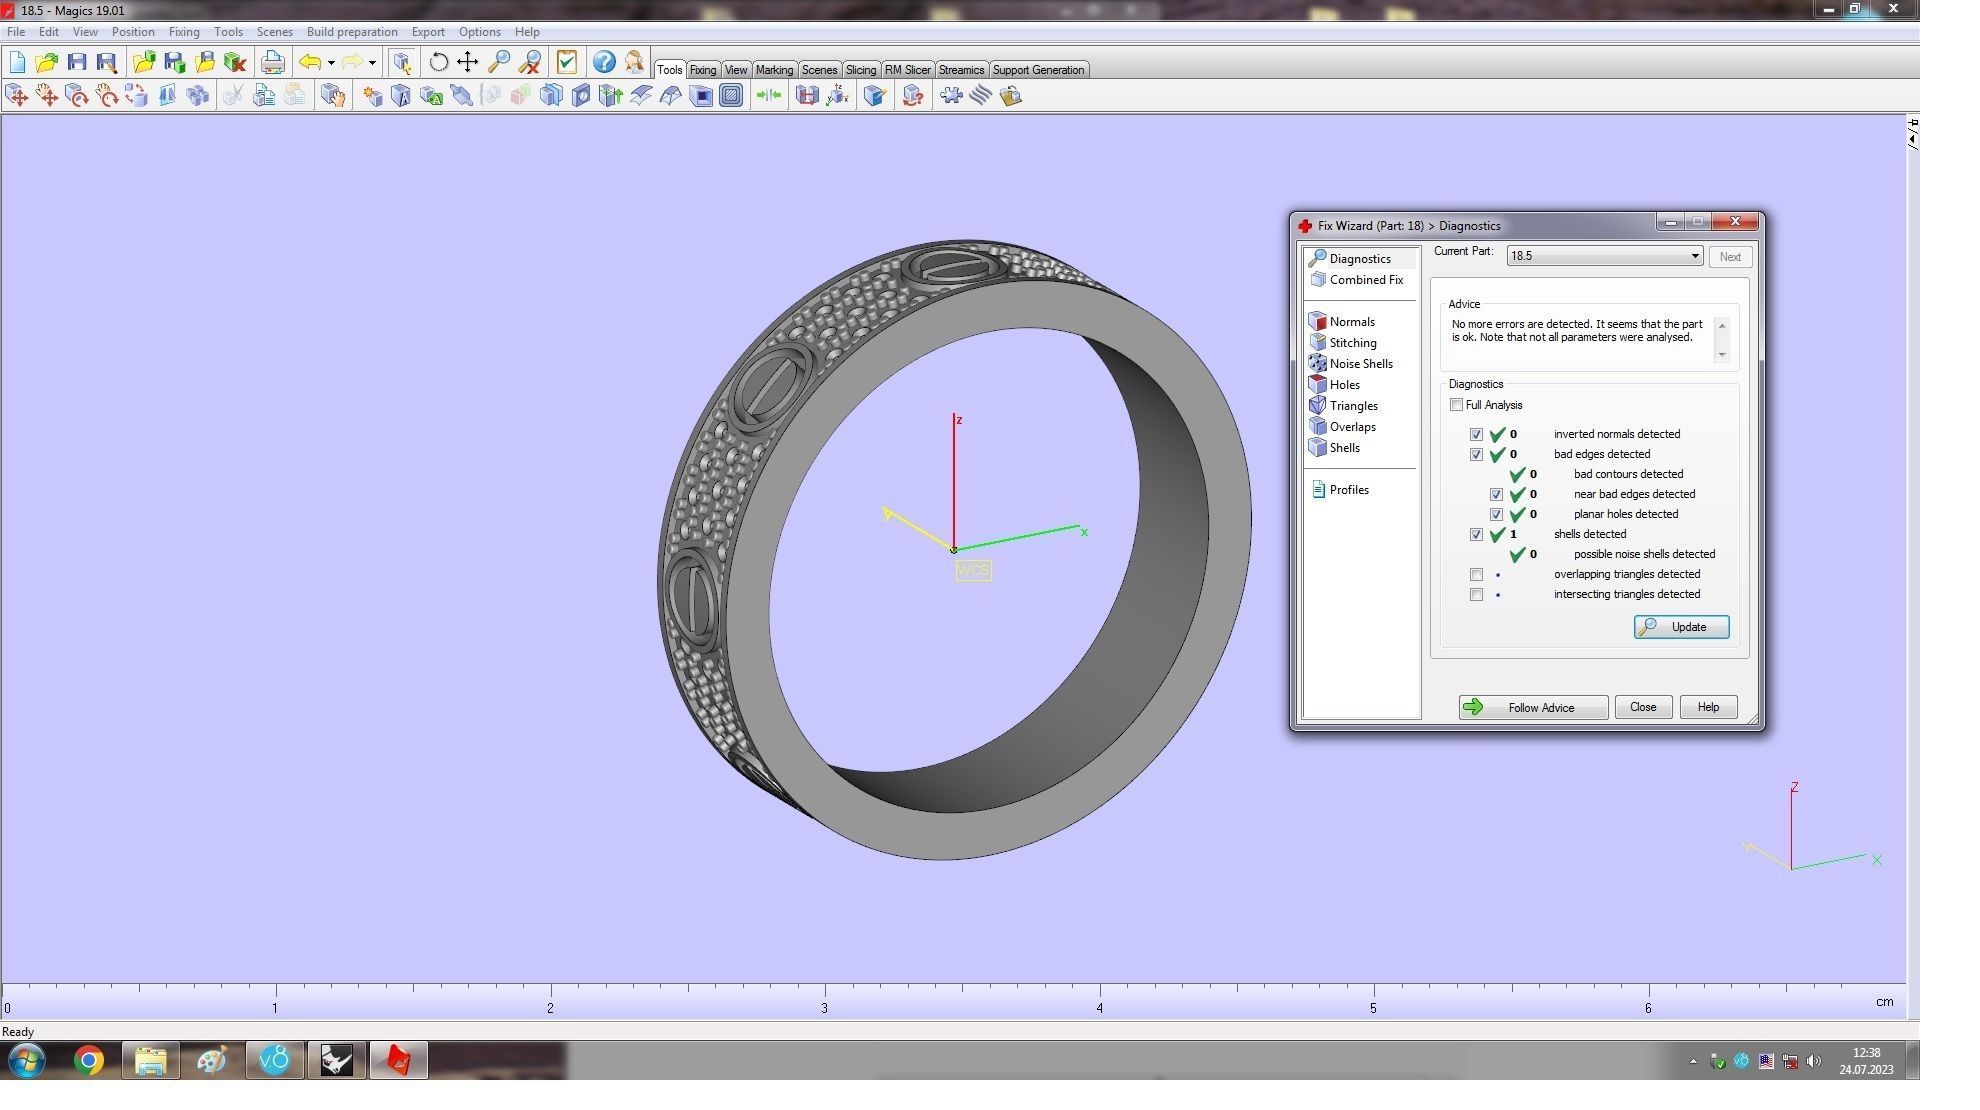Select Triangles in wizard sidebar
This screenshot has height=1110, width=1980.
click(x=1344, y=406)
